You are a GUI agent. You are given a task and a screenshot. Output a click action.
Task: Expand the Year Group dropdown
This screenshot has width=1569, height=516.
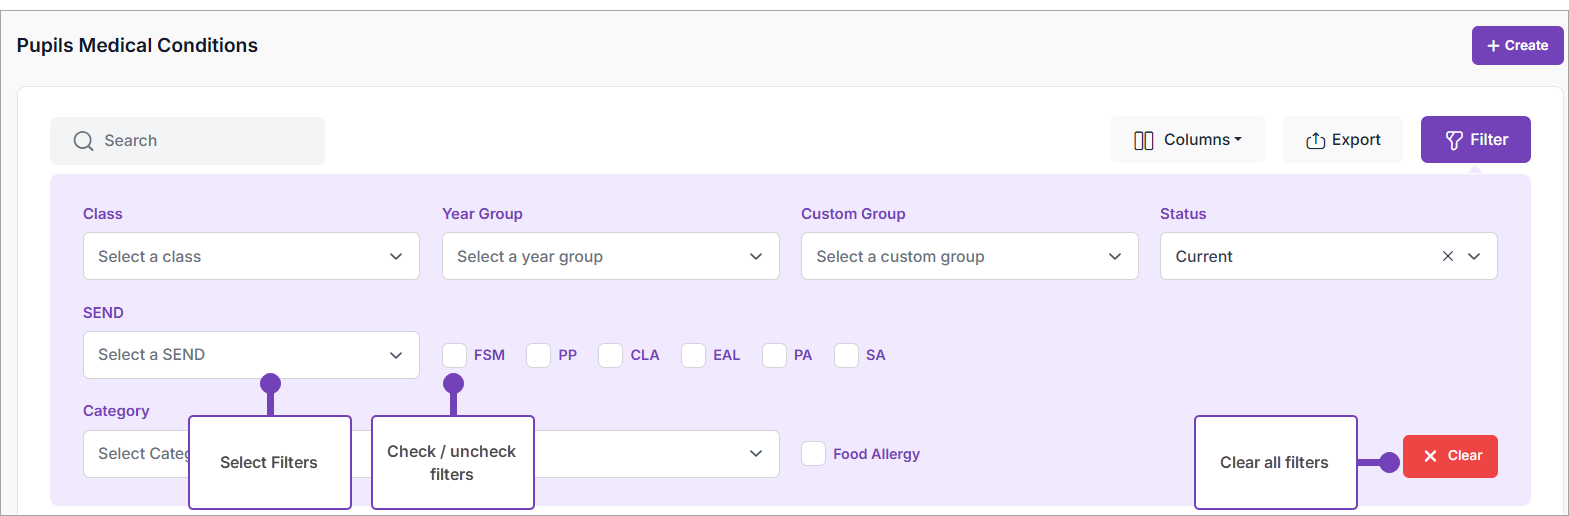610,256
